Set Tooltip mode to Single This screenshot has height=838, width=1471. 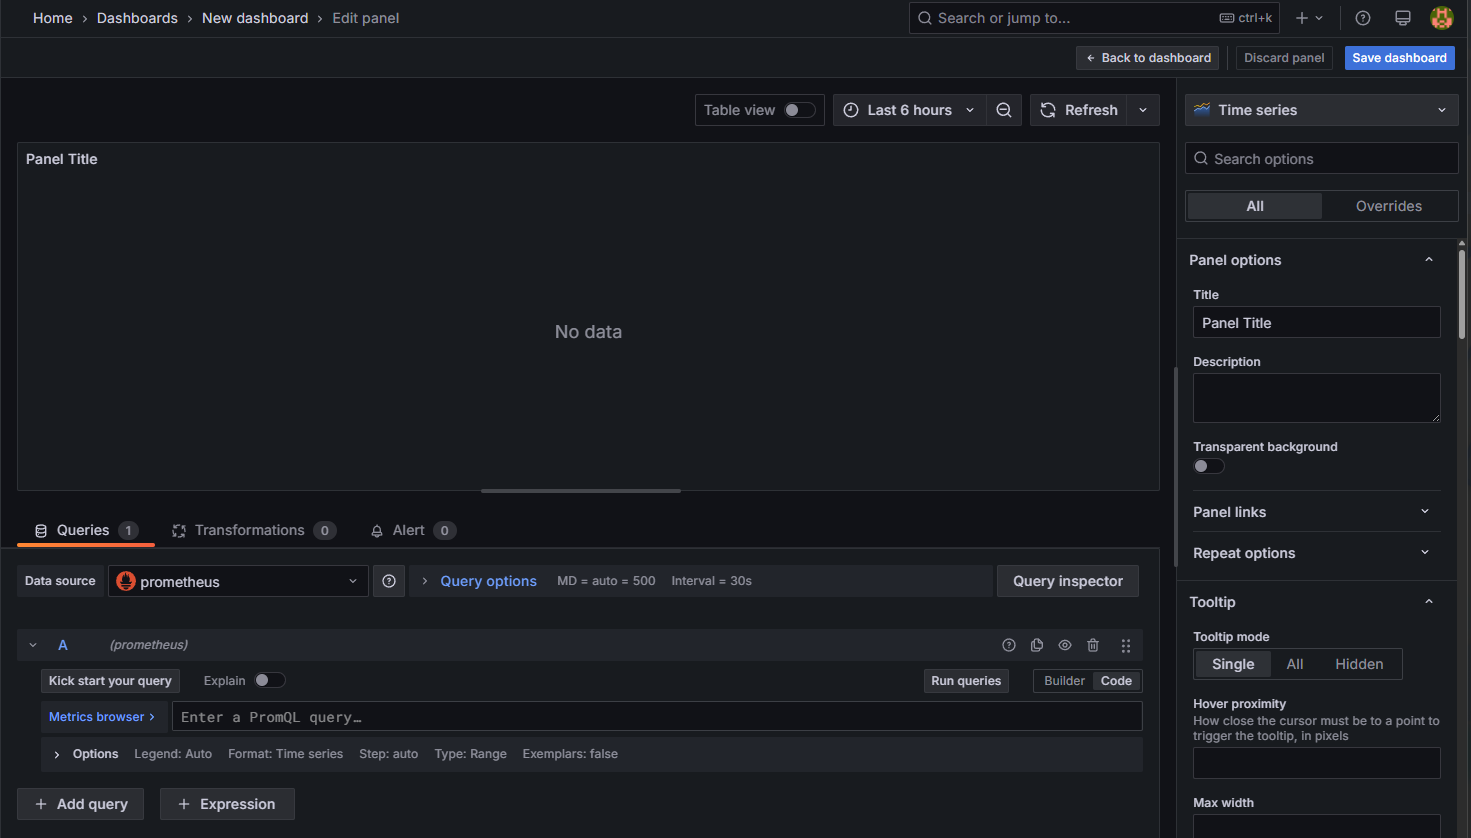tap(1233, 664)
